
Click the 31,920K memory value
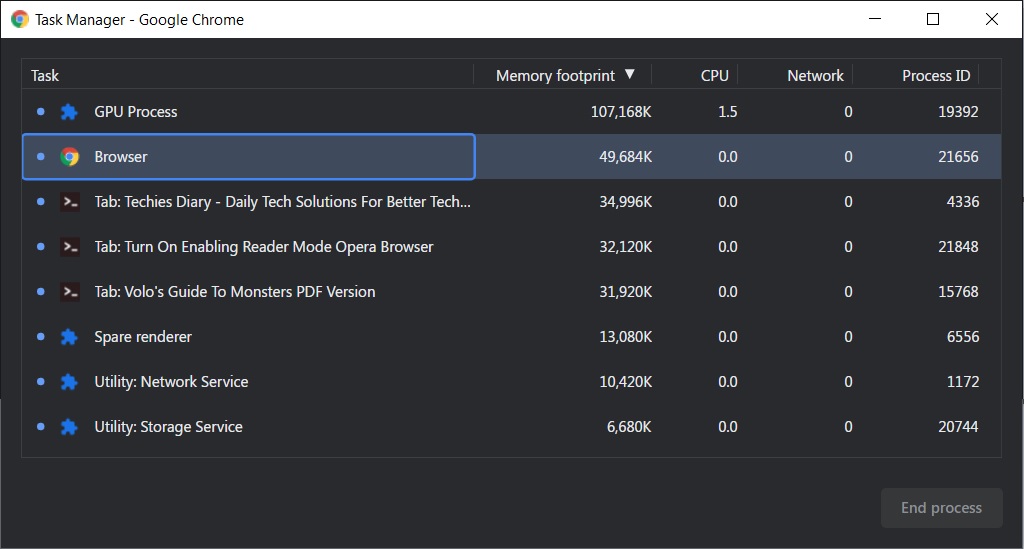coord(626,292)
